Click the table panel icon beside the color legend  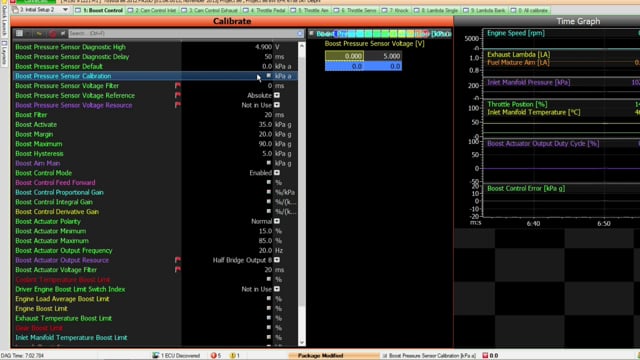pos(311,33)
